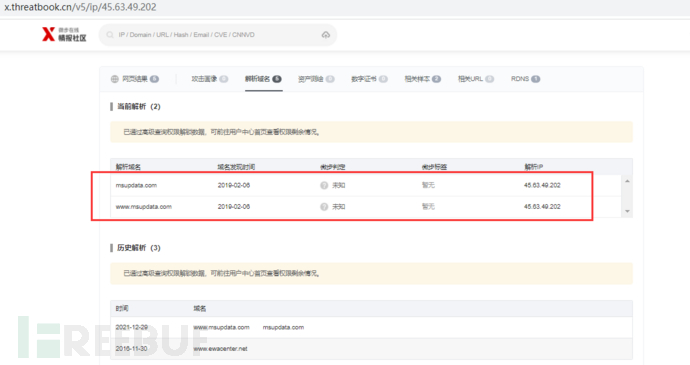
Task: Click the 域名发现时间 column header
Action: tap(236, 167)
